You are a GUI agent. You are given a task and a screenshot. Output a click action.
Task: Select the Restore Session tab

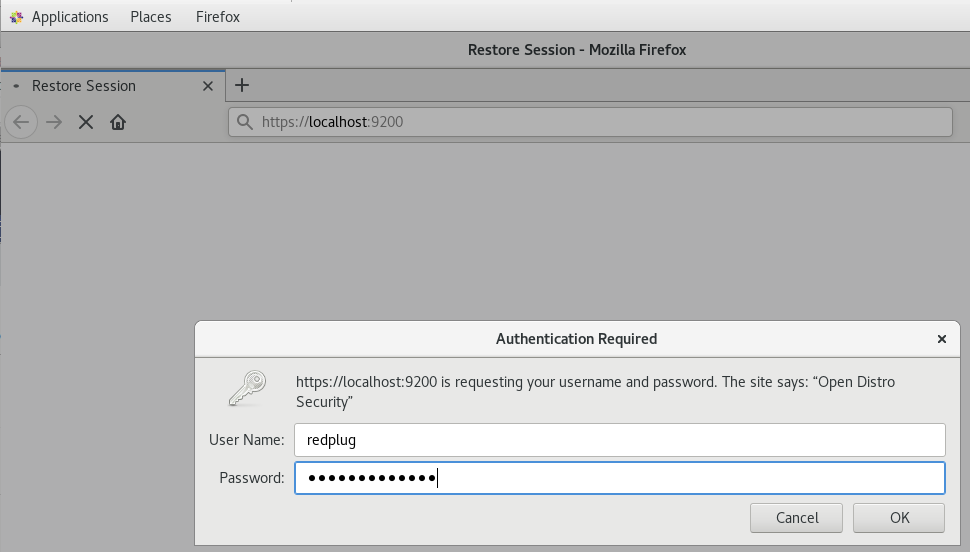[113, 86]
